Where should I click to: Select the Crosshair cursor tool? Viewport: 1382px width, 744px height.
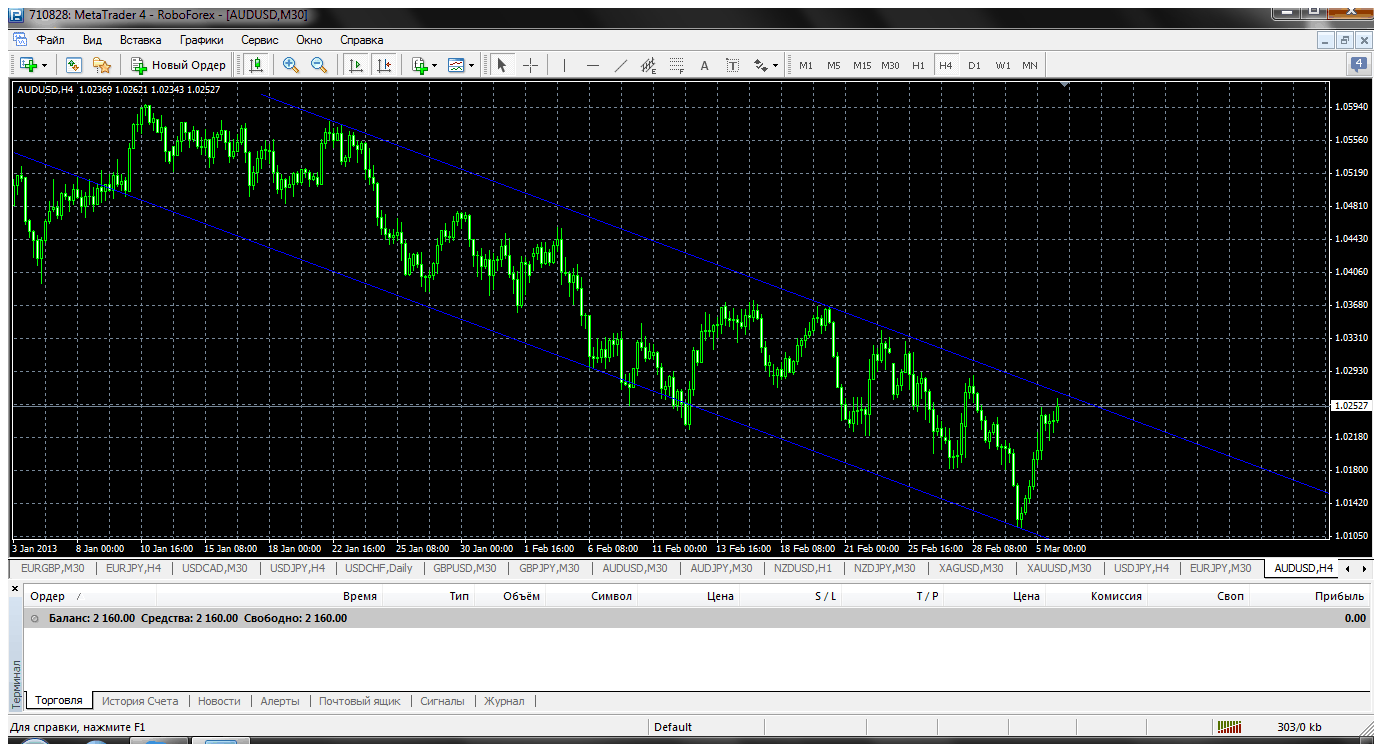530,65
